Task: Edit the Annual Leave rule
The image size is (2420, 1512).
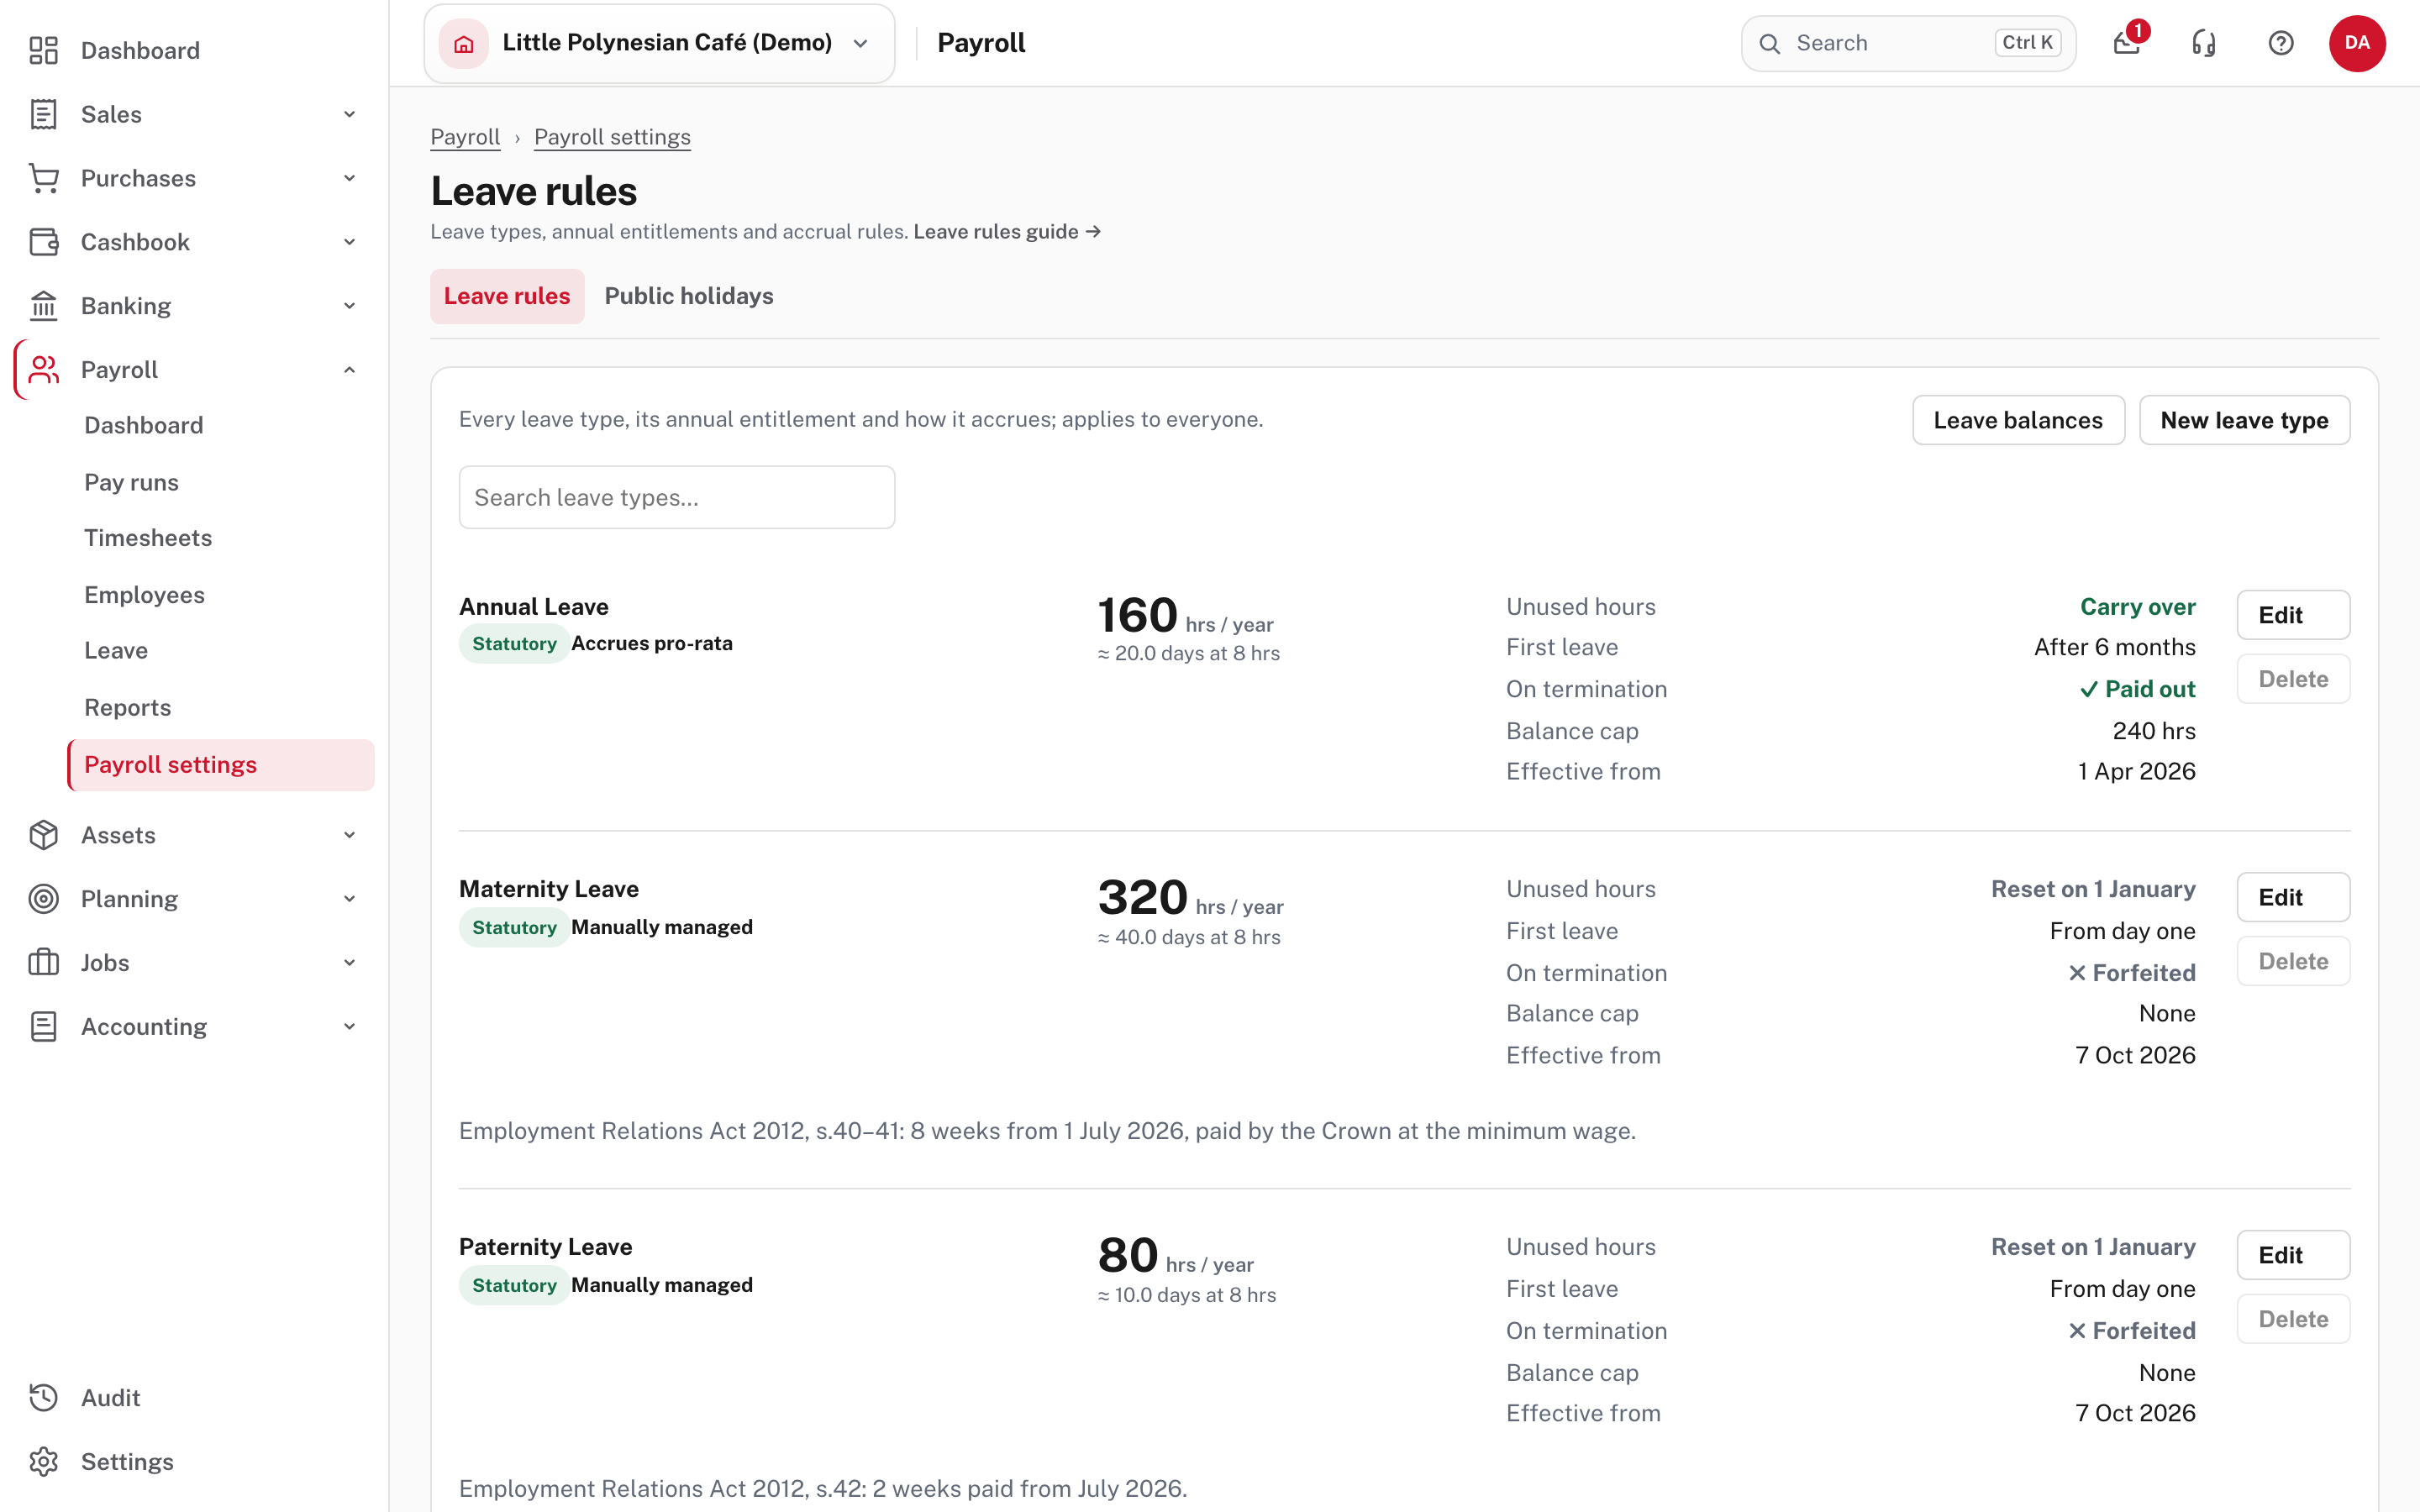Action: coord(2293,615)
